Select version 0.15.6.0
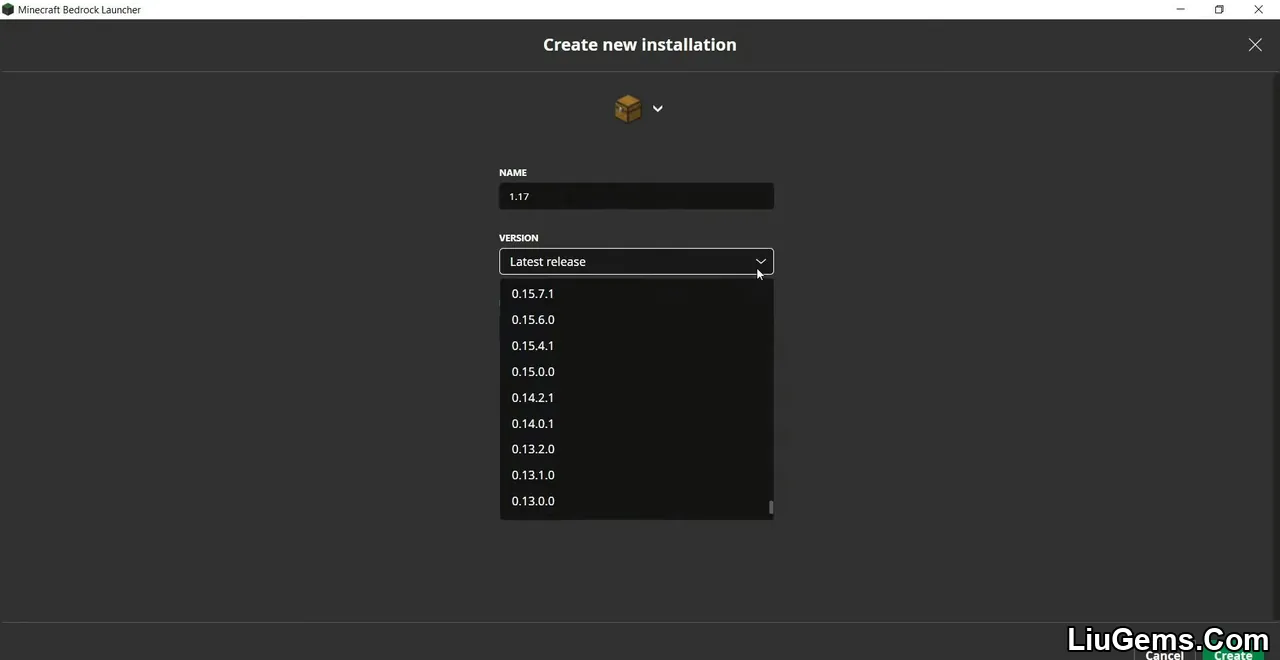 point(636,319)
